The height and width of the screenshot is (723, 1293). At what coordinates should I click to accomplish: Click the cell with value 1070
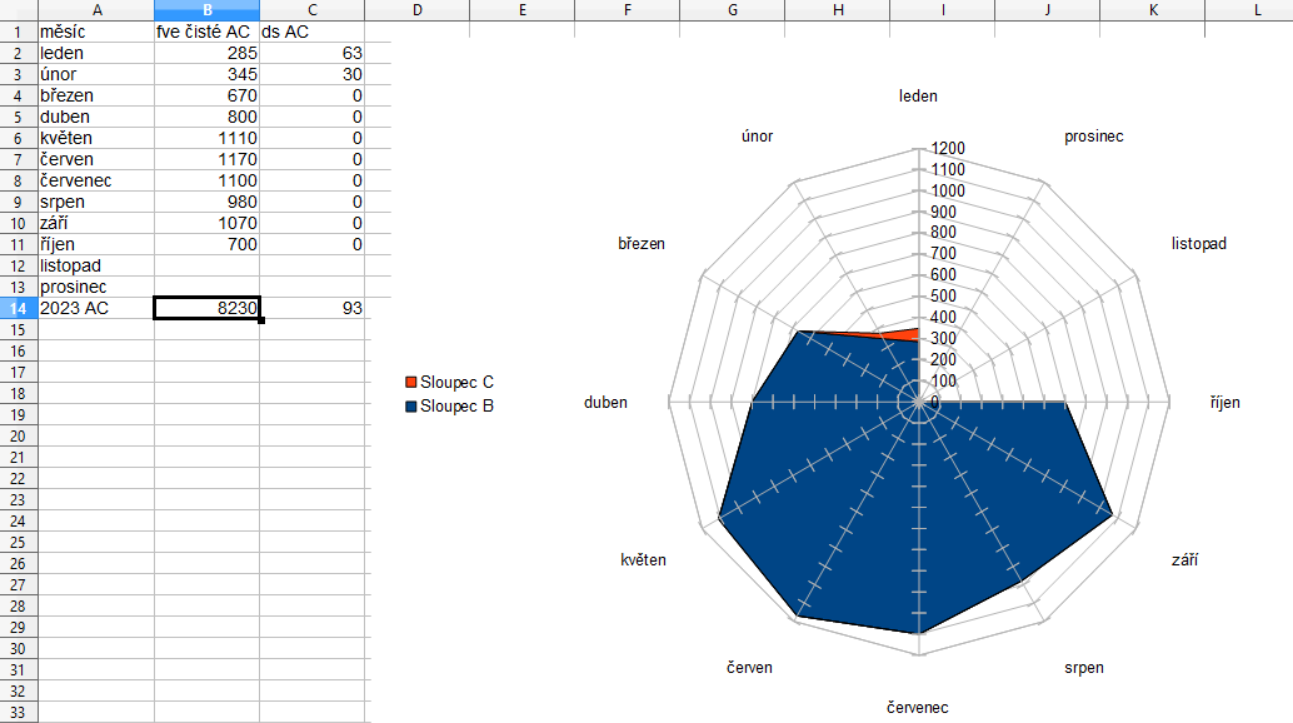point(207,223)
